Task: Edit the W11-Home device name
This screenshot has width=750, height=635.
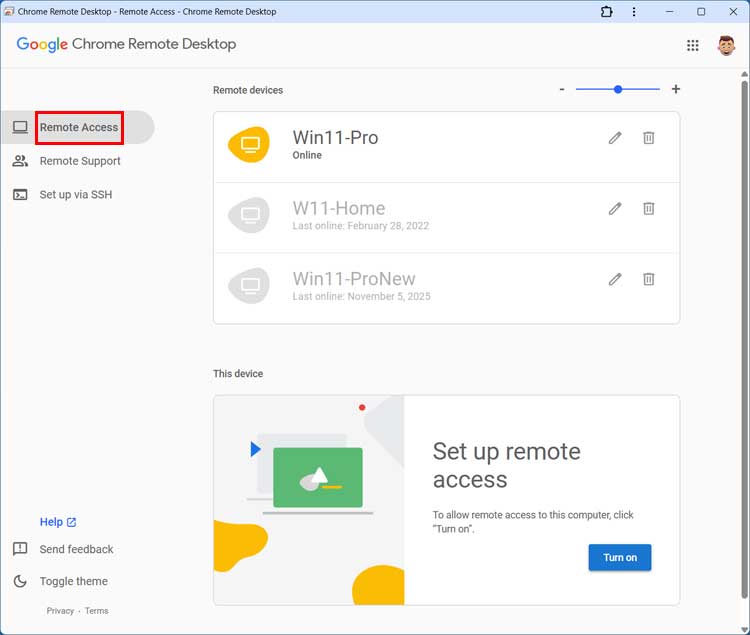Action: click(615, 208)
